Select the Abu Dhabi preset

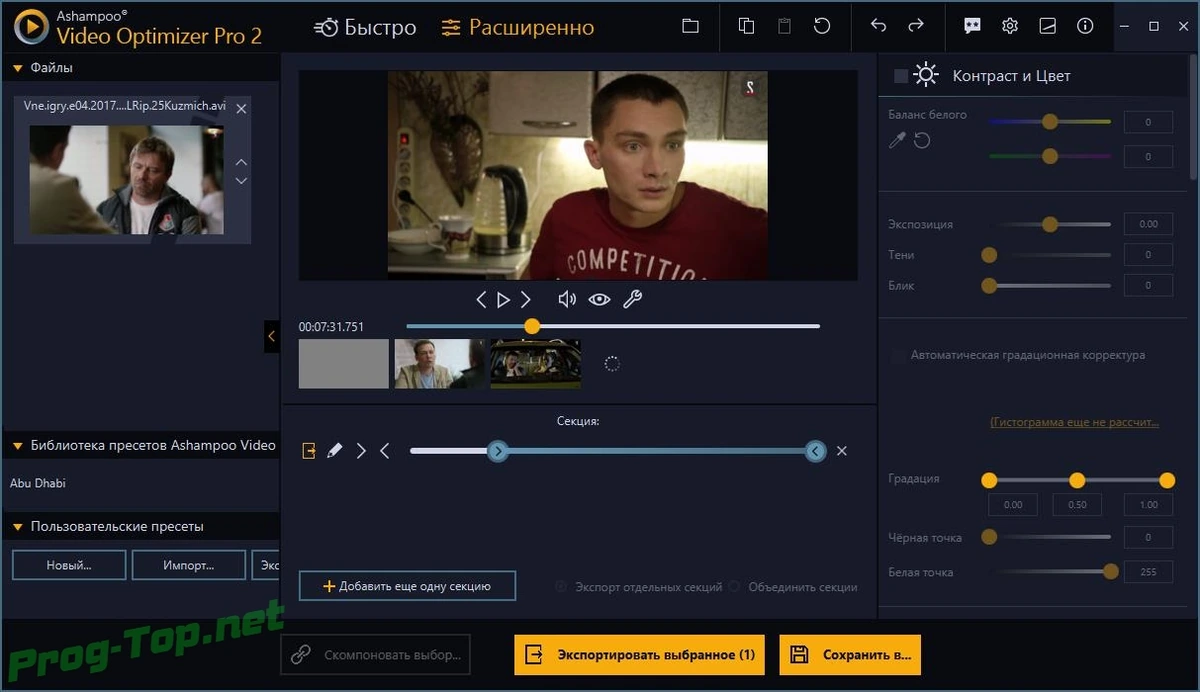pos(38,483)
